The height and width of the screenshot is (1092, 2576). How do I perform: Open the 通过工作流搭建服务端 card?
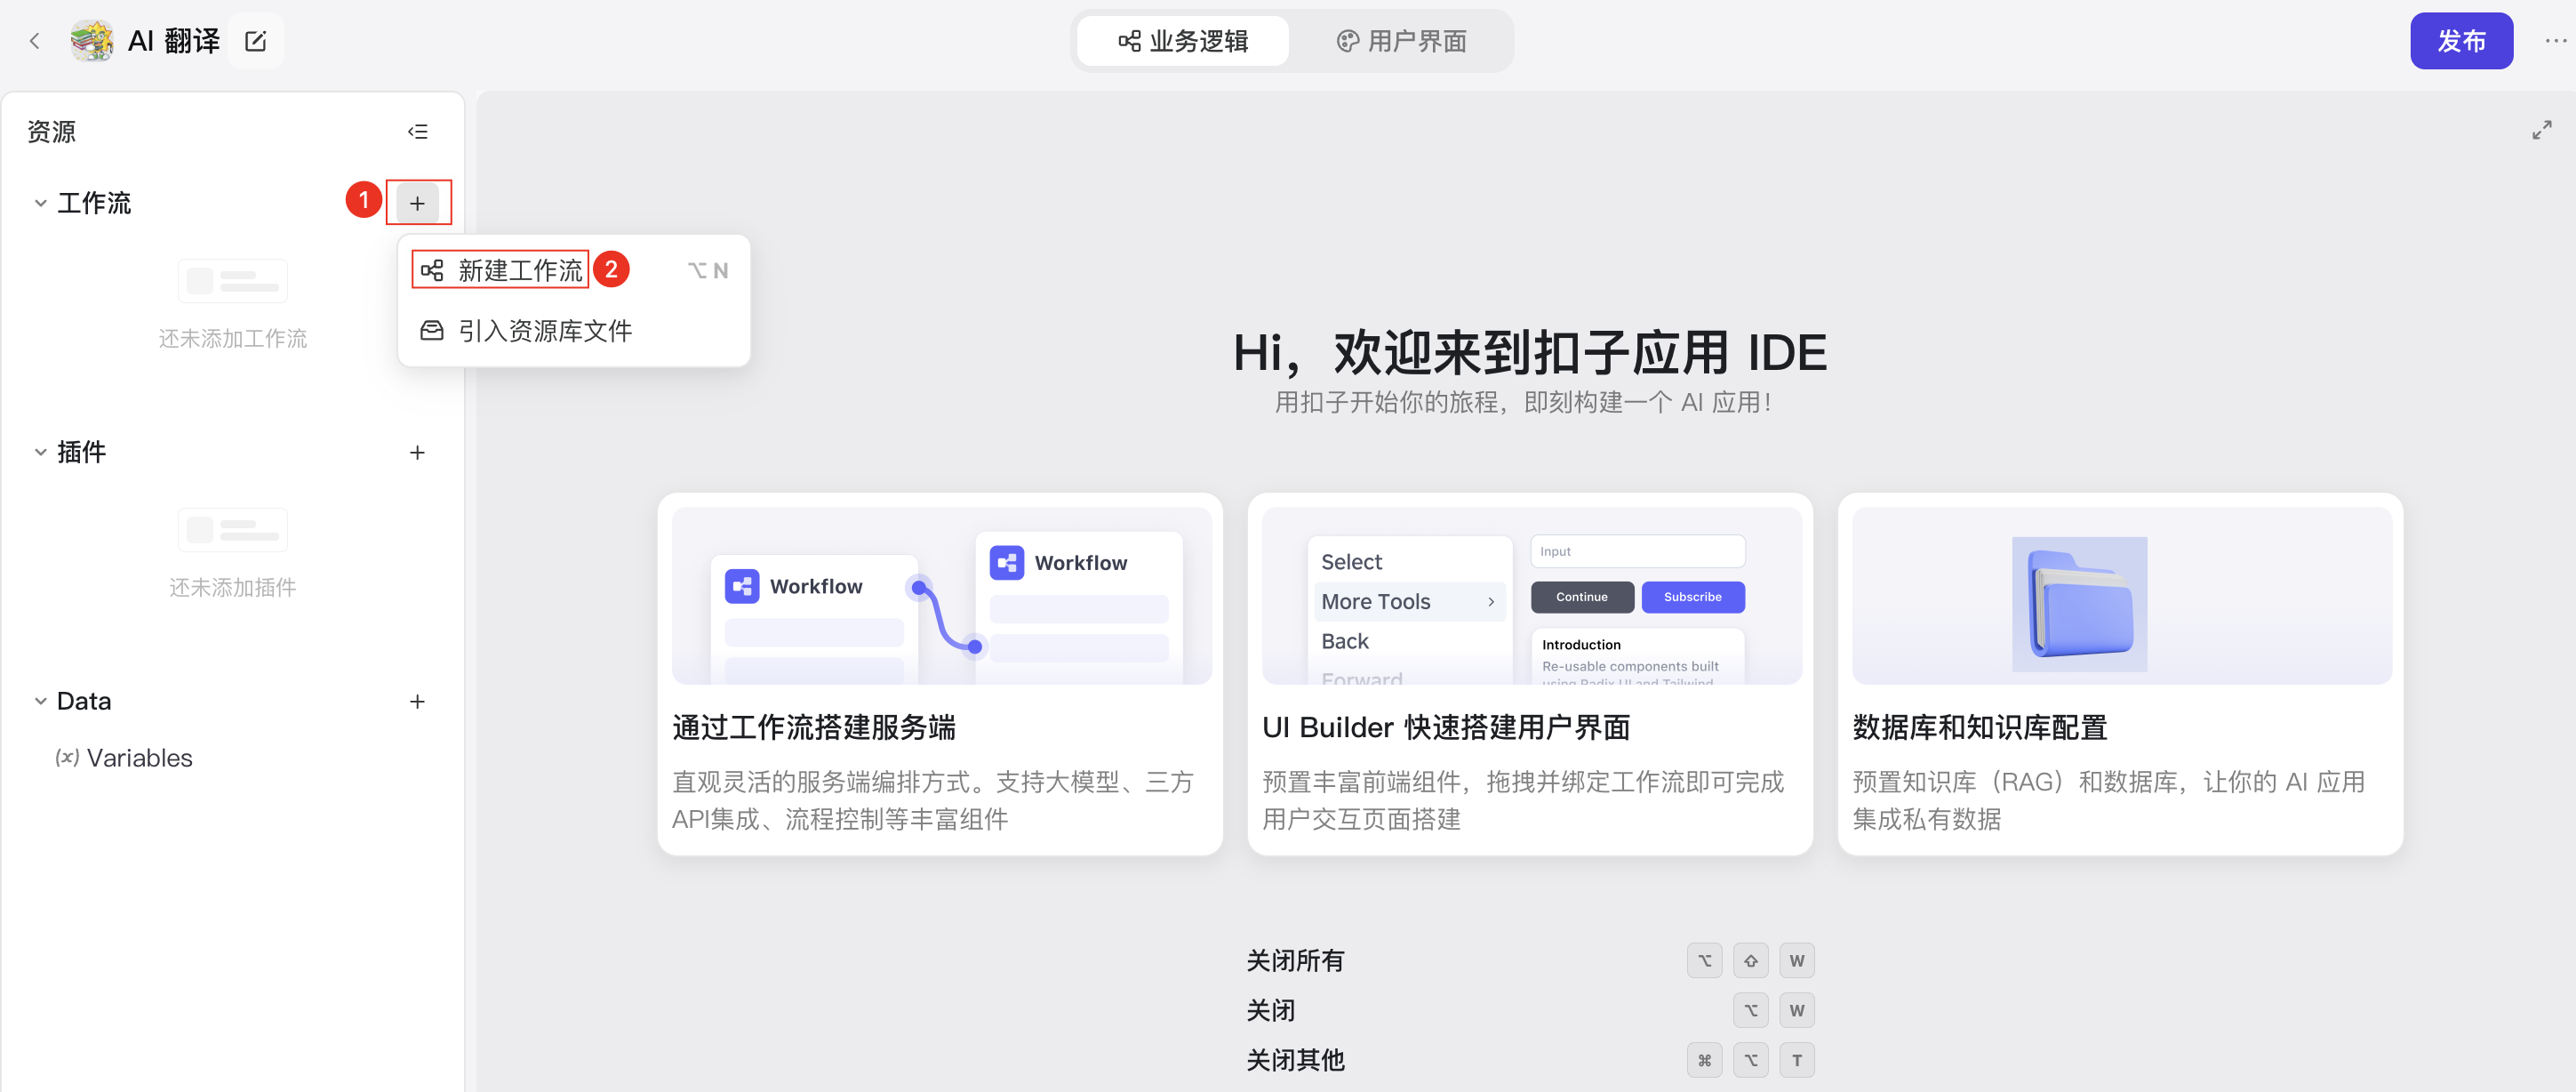pos(940,674)
